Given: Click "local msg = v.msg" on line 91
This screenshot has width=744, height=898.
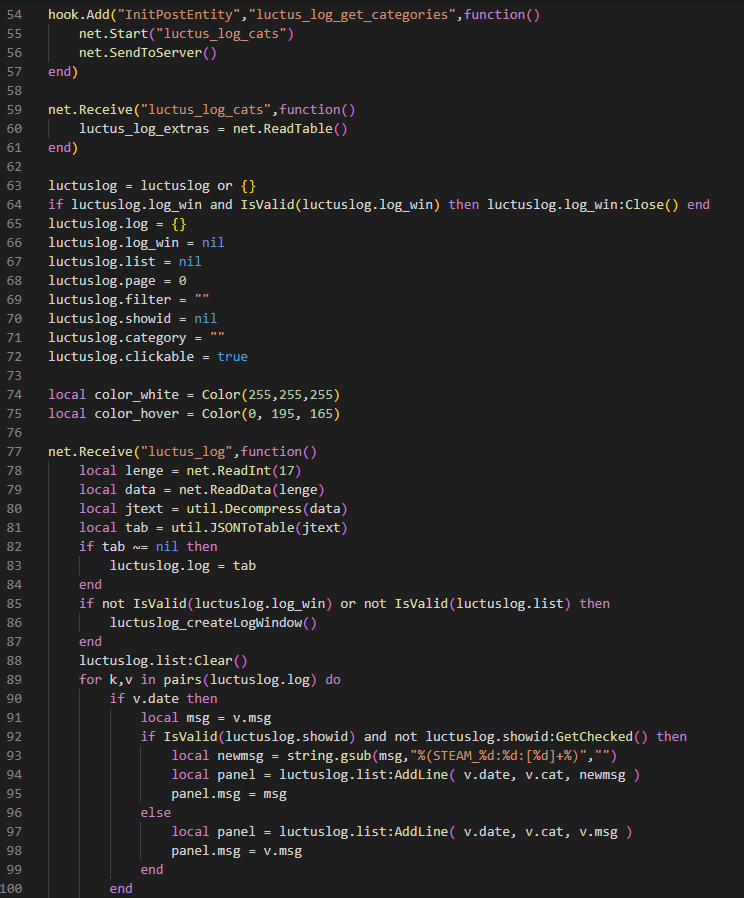Looking at the screenshot, I should pos(206,718).
